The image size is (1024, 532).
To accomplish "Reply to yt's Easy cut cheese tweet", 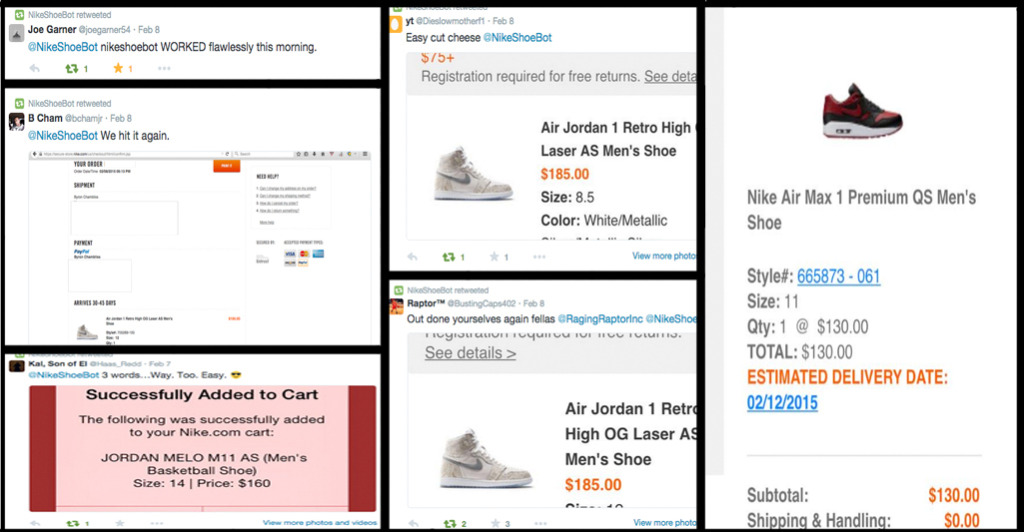I will (411, 257).
